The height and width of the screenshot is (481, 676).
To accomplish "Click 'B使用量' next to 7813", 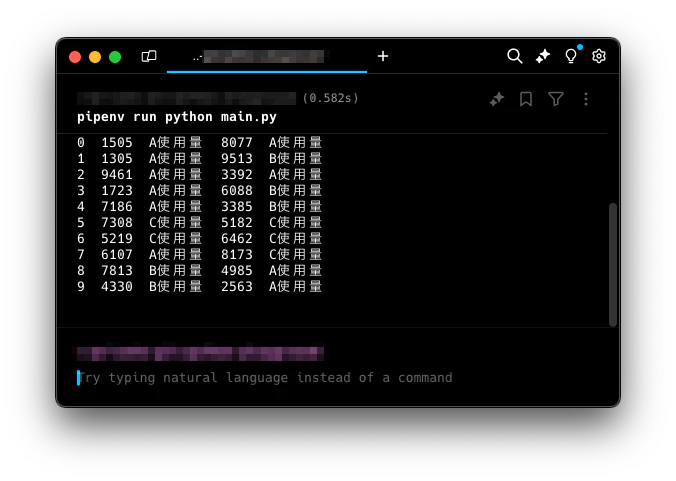I will click(x=175, y=270).
